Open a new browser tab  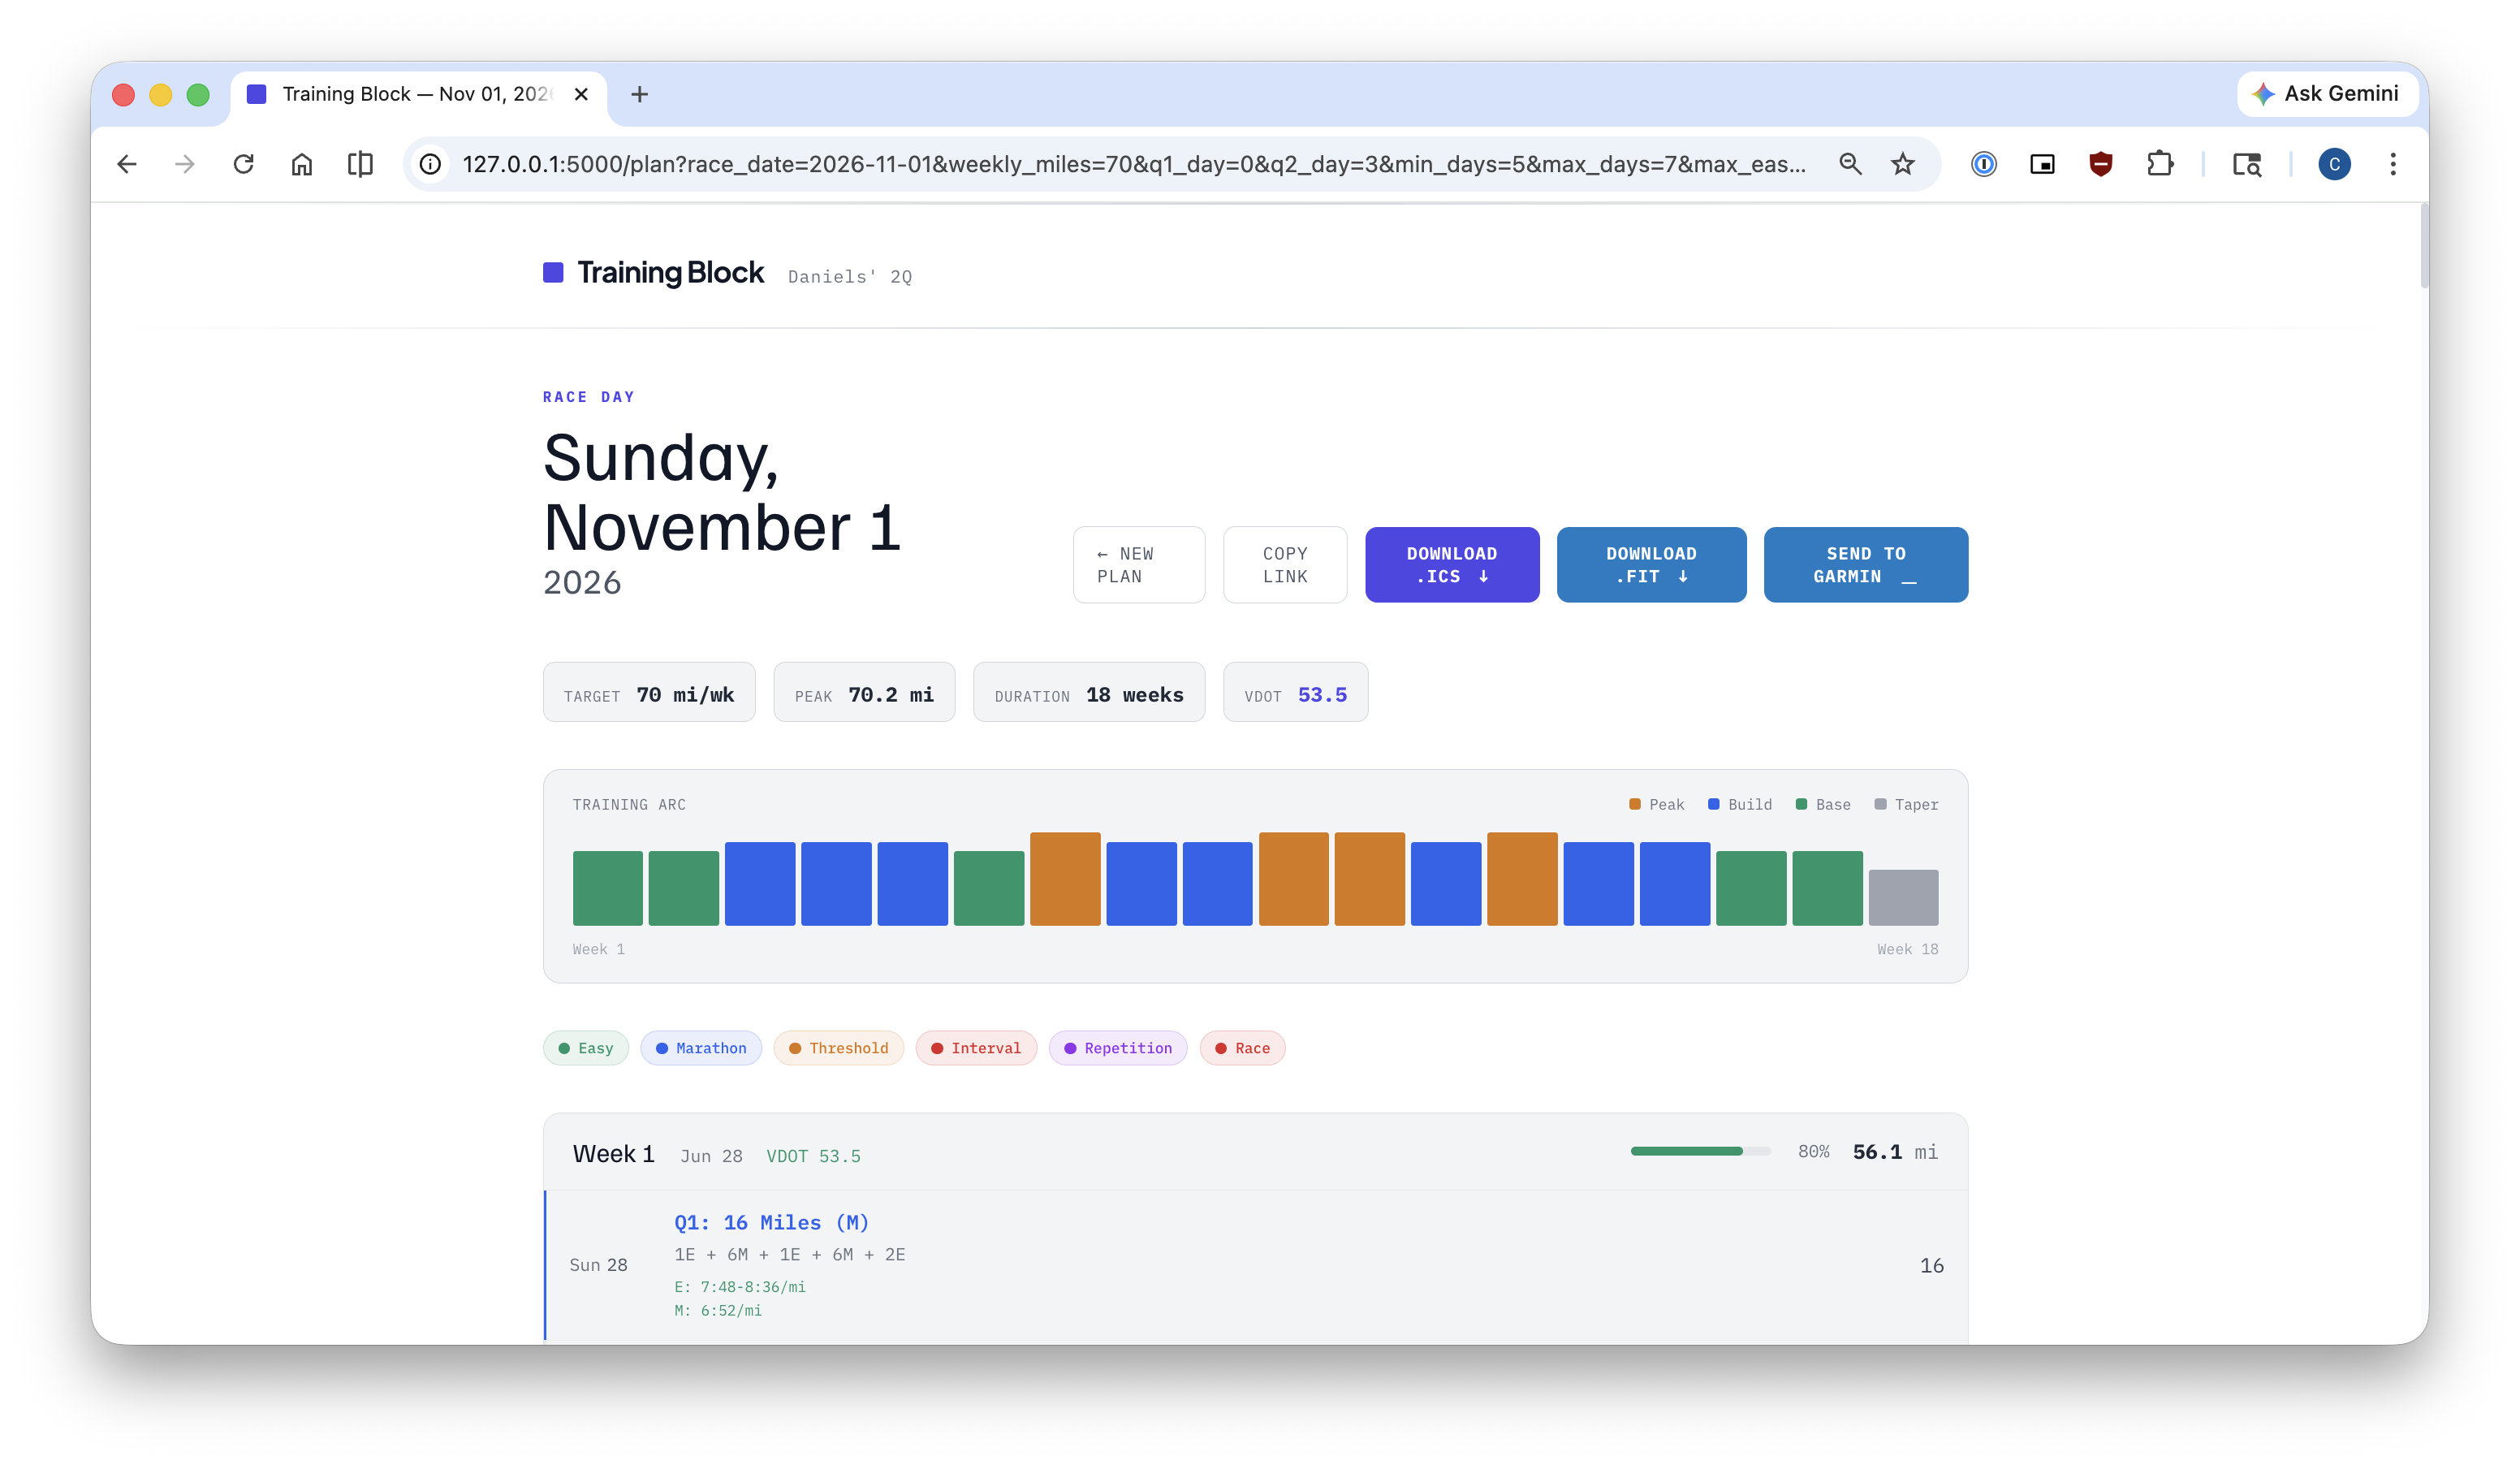pos(639,94)
